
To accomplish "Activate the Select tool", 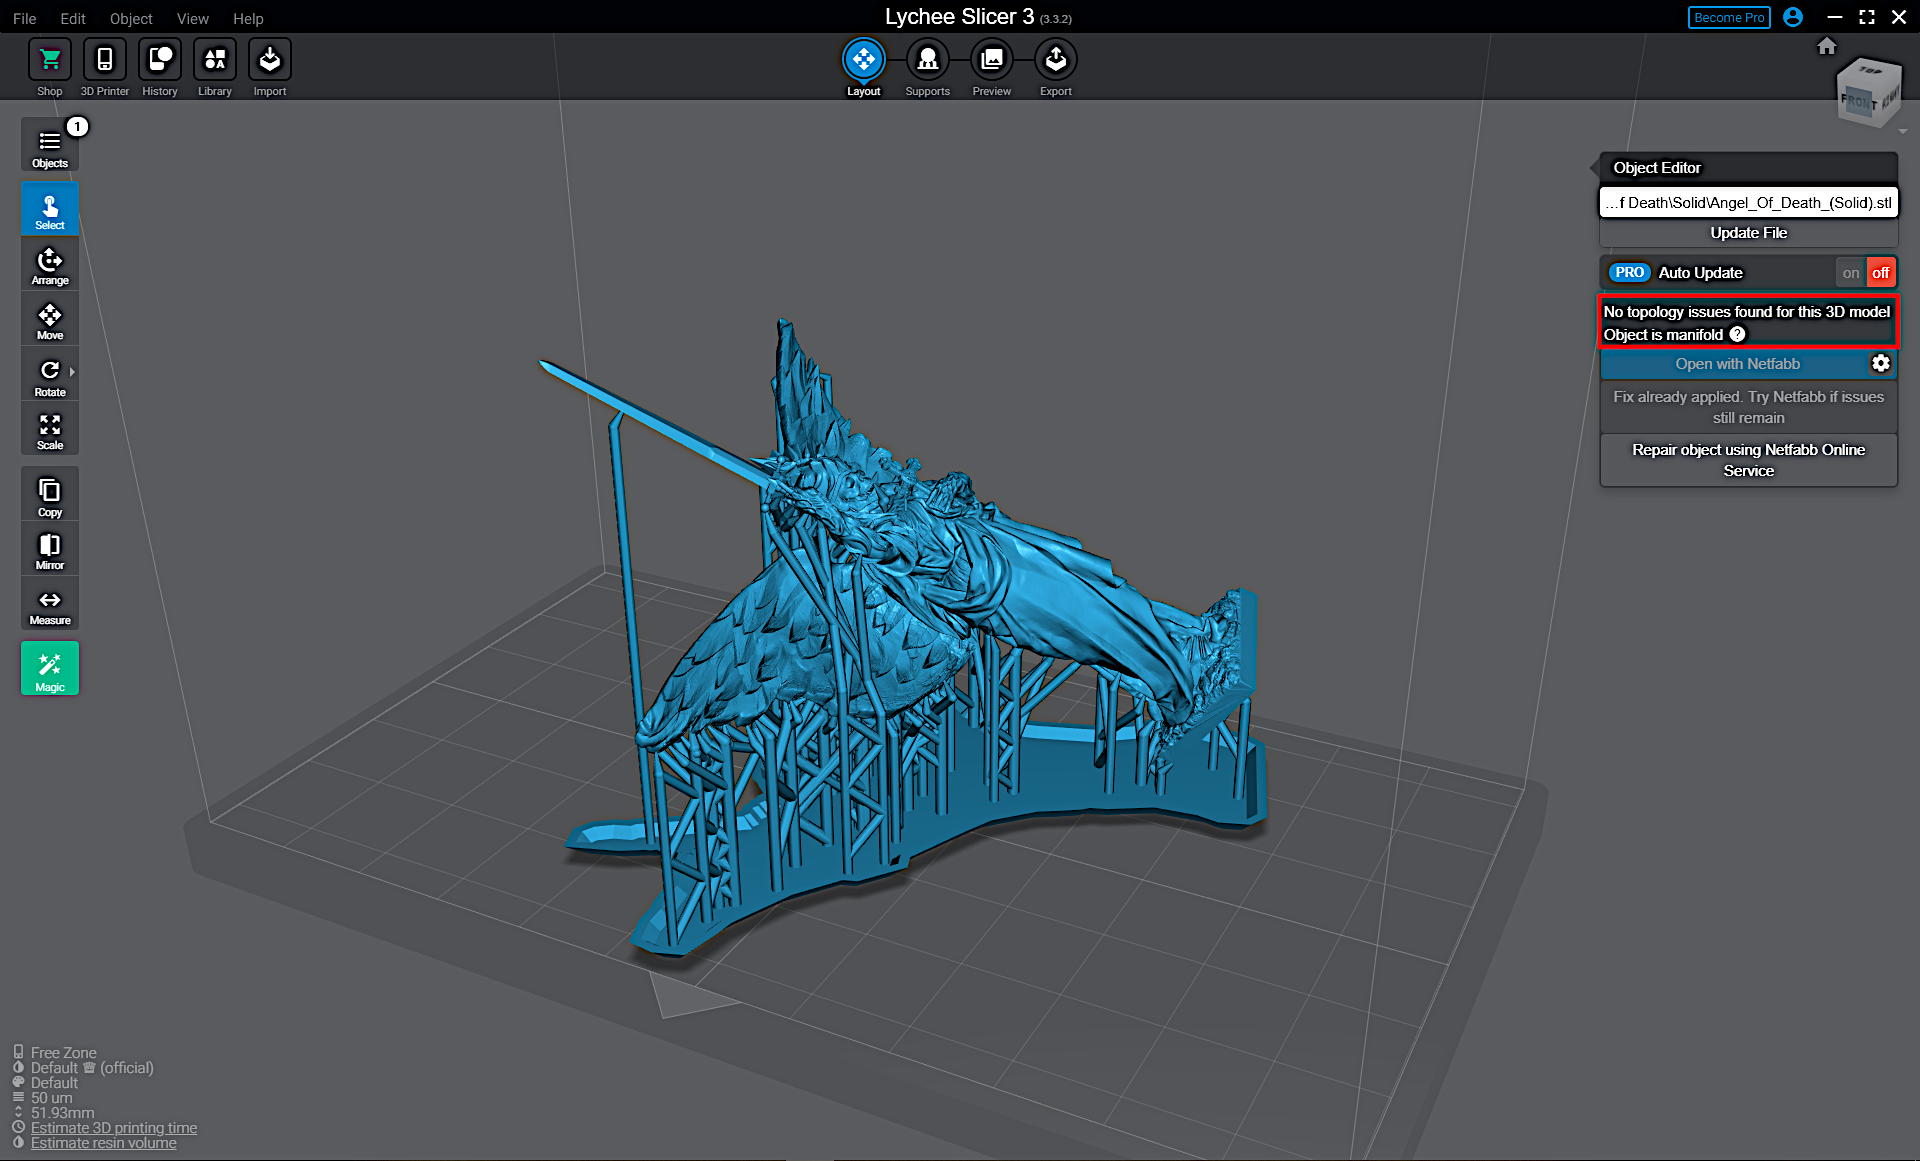I will [x=49, y=208].
